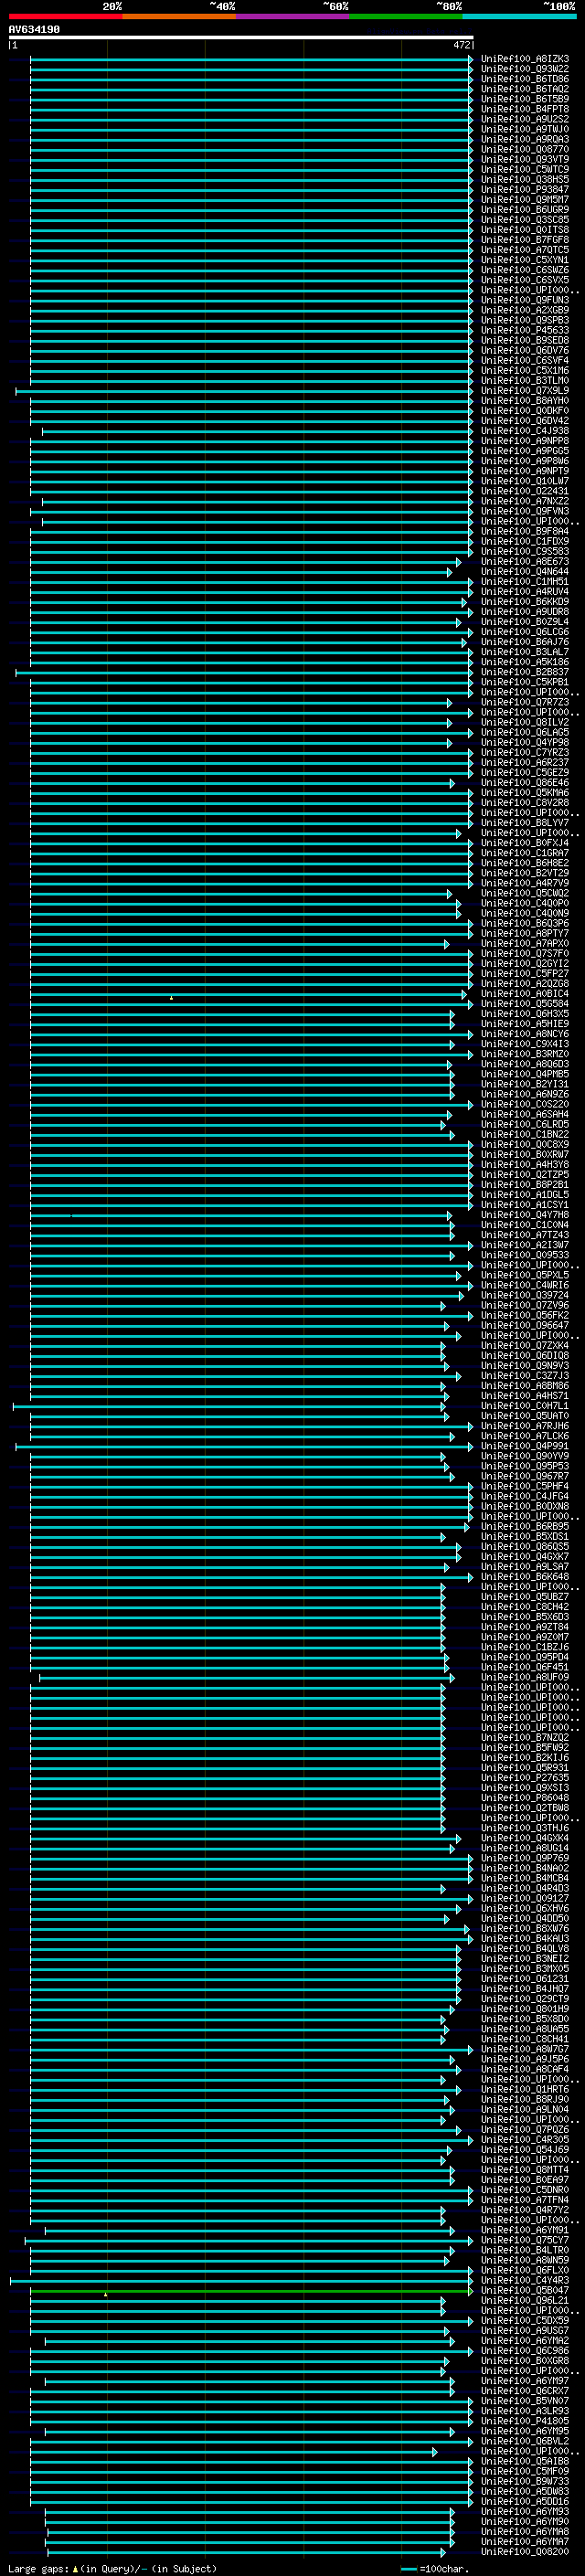Open hit UniRef100_B6TD86

click(525, 79)
